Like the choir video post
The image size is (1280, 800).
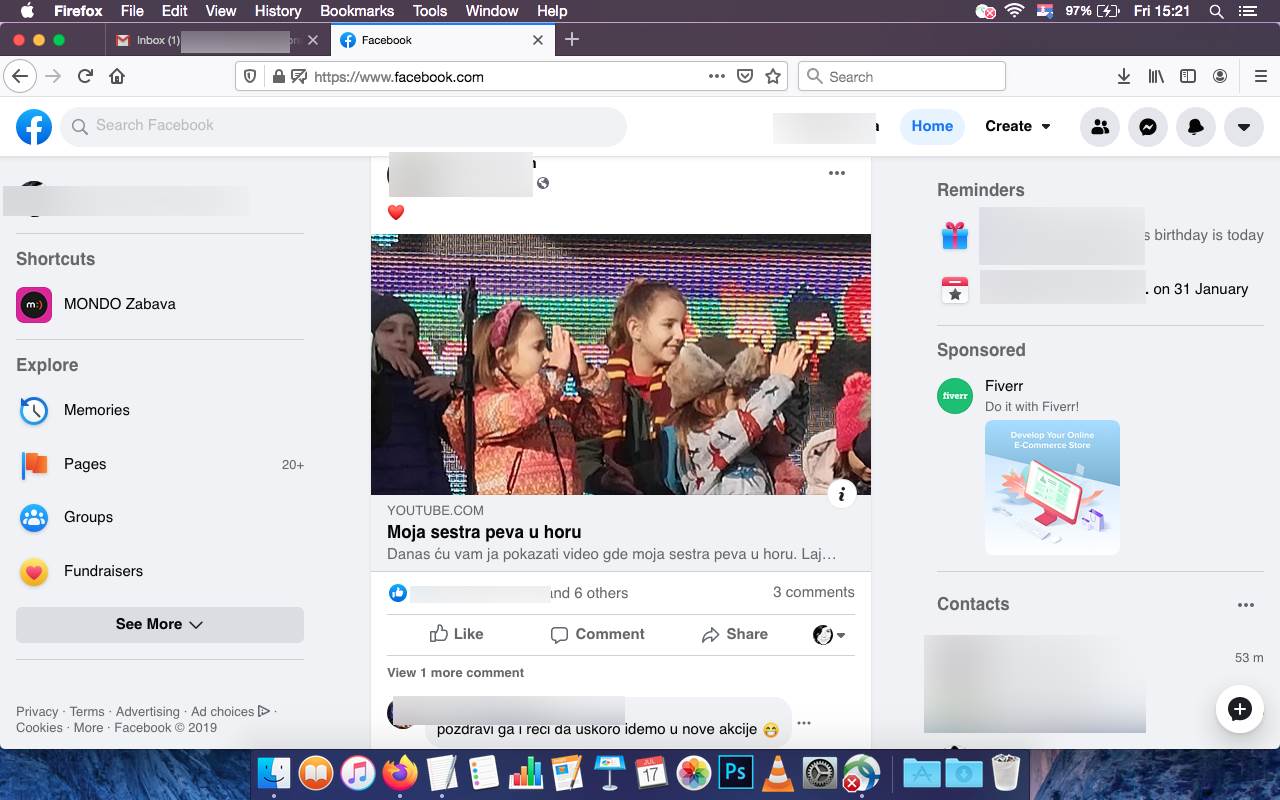pos(456,634)
